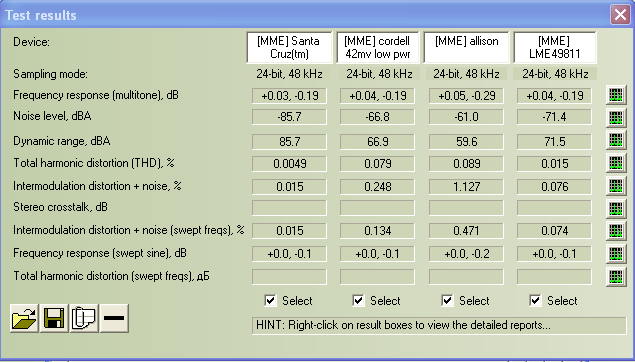Viewport: 635px width, 362px height.
Task: Click allison IMD + noise value 1.127
Action: [x=466, y=187]
